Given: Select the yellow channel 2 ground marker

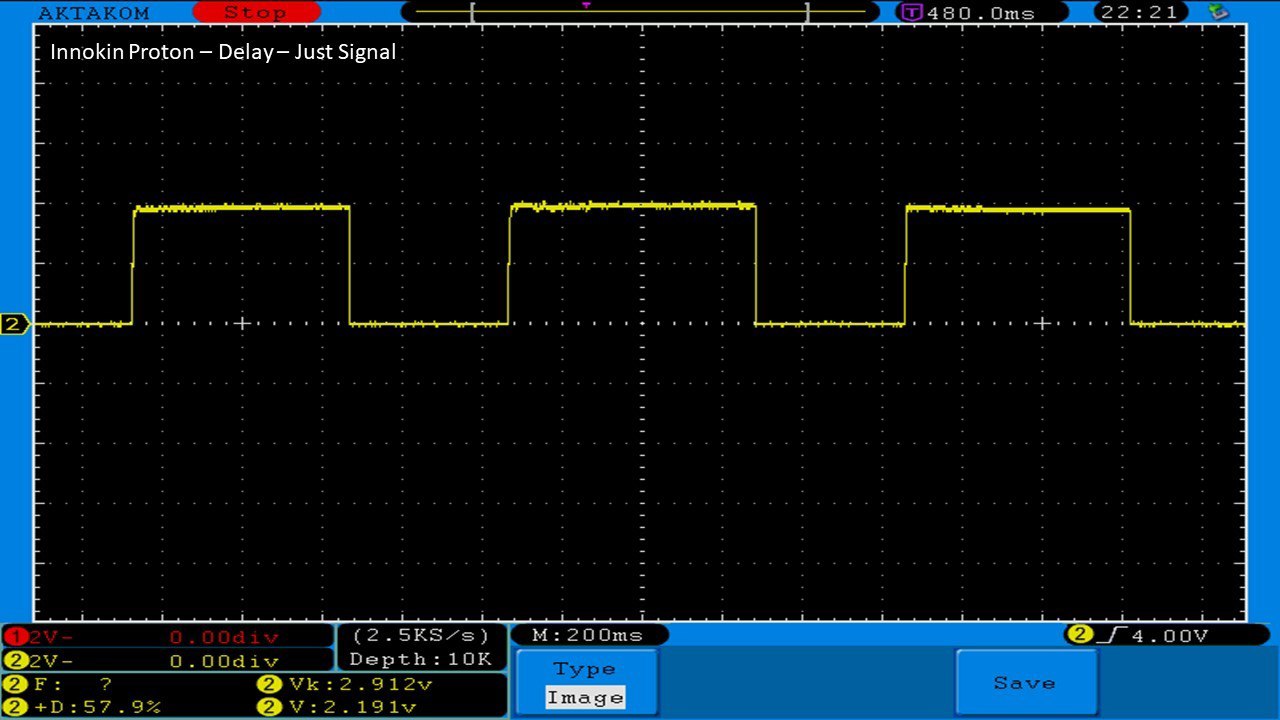Looking at the screenshot, I should tap(15, 324).
